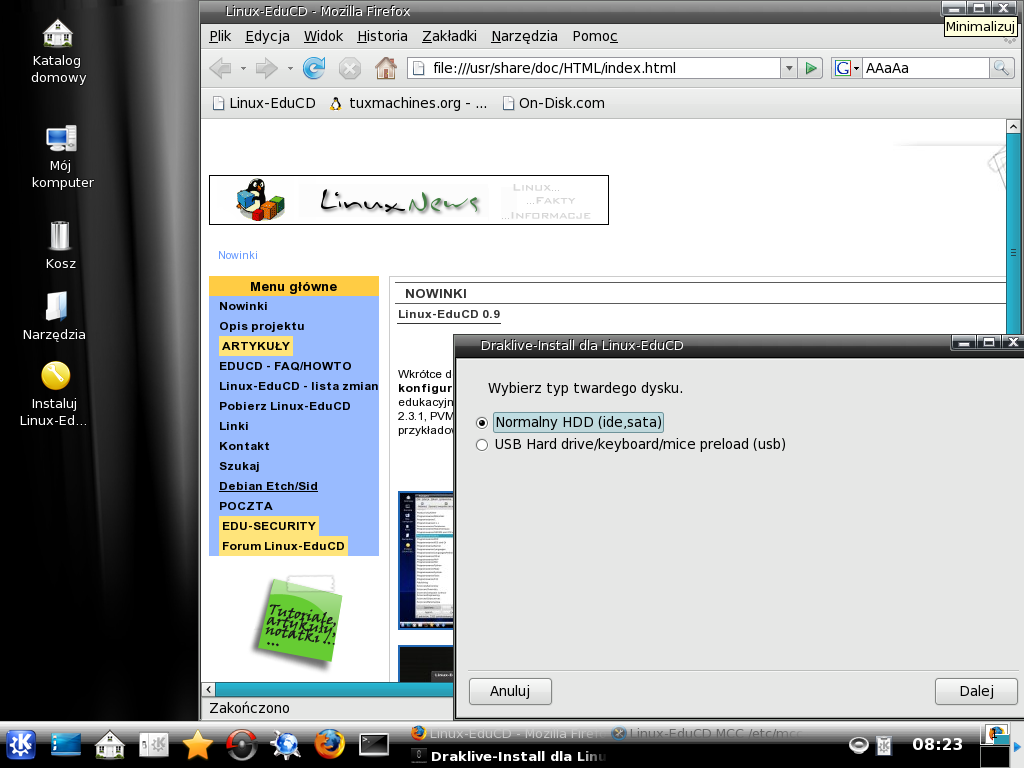Open the Debian Etch/Sid link
Viewport: 1024px width, 768px height.
(268, 487)
